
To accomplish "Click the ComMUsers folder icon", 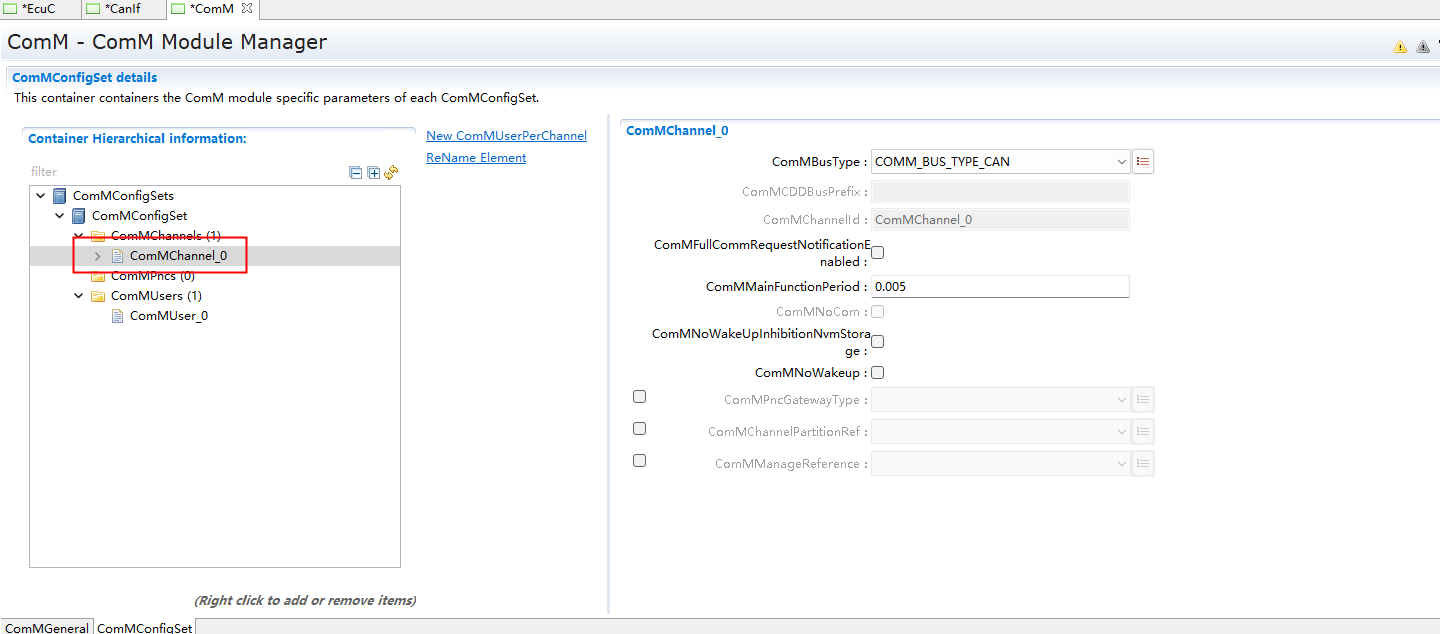I will 98,296.
